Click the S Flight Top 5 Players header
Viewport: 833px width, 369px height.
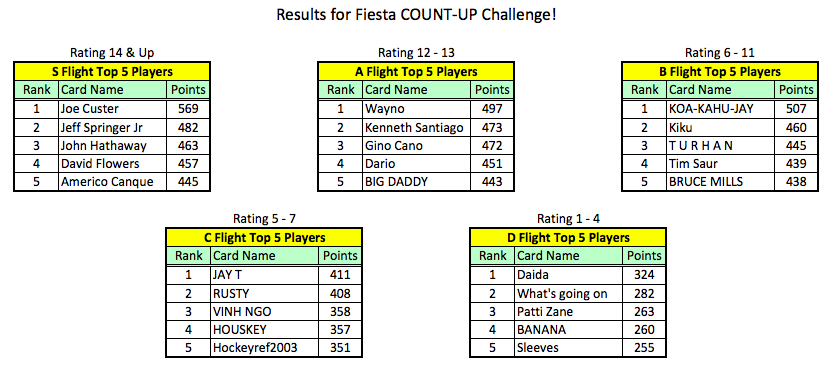112,72
